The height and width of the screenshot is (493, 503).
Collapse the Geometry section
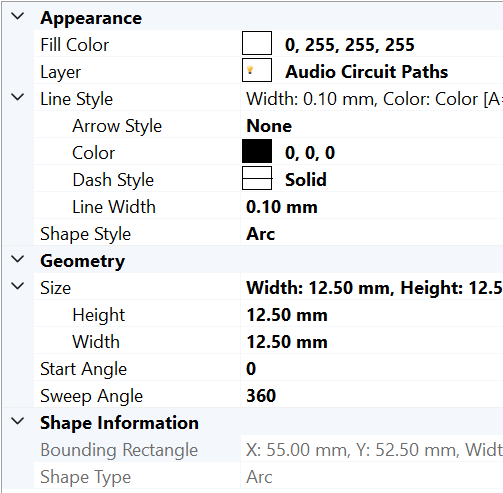coord(17,259)
